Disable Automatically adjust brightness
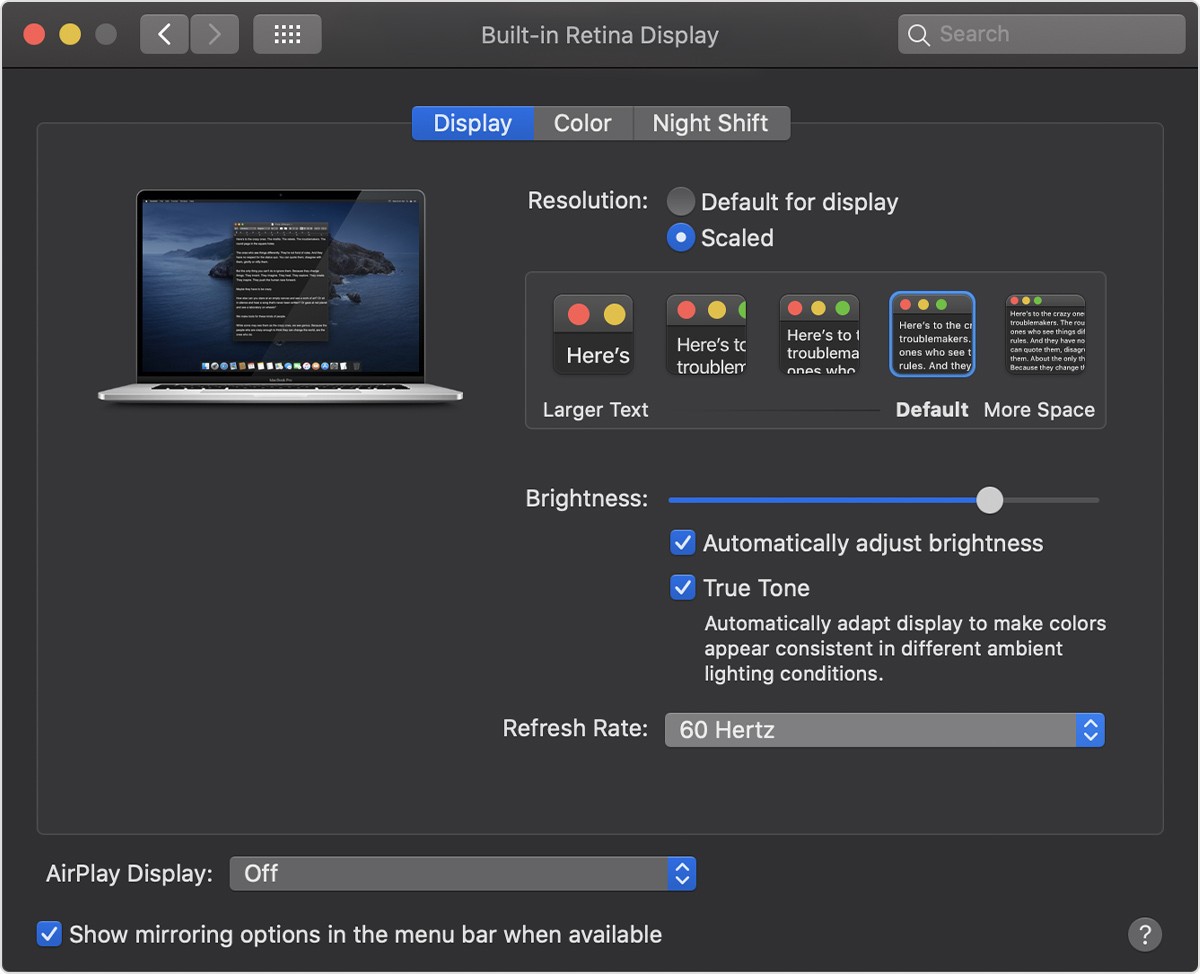1200x974 pixels. point(682,542)
